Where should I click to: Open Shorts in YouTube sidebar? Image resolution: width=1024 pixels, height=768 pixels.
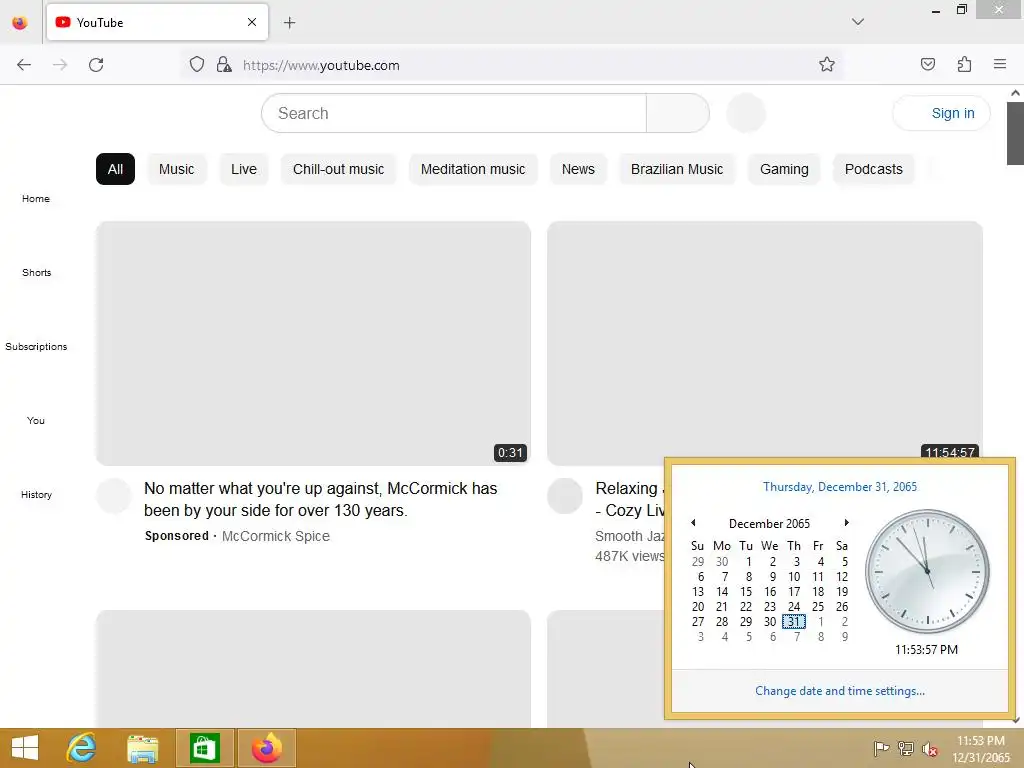click(36, 272)
